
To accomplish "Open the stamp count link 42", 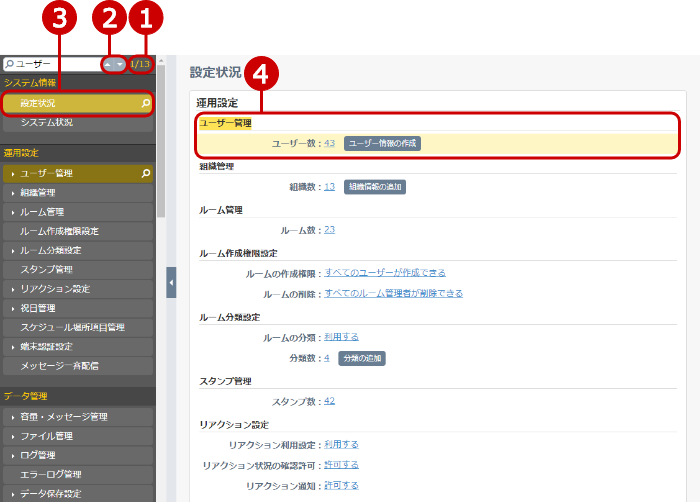I will (329, 401).
